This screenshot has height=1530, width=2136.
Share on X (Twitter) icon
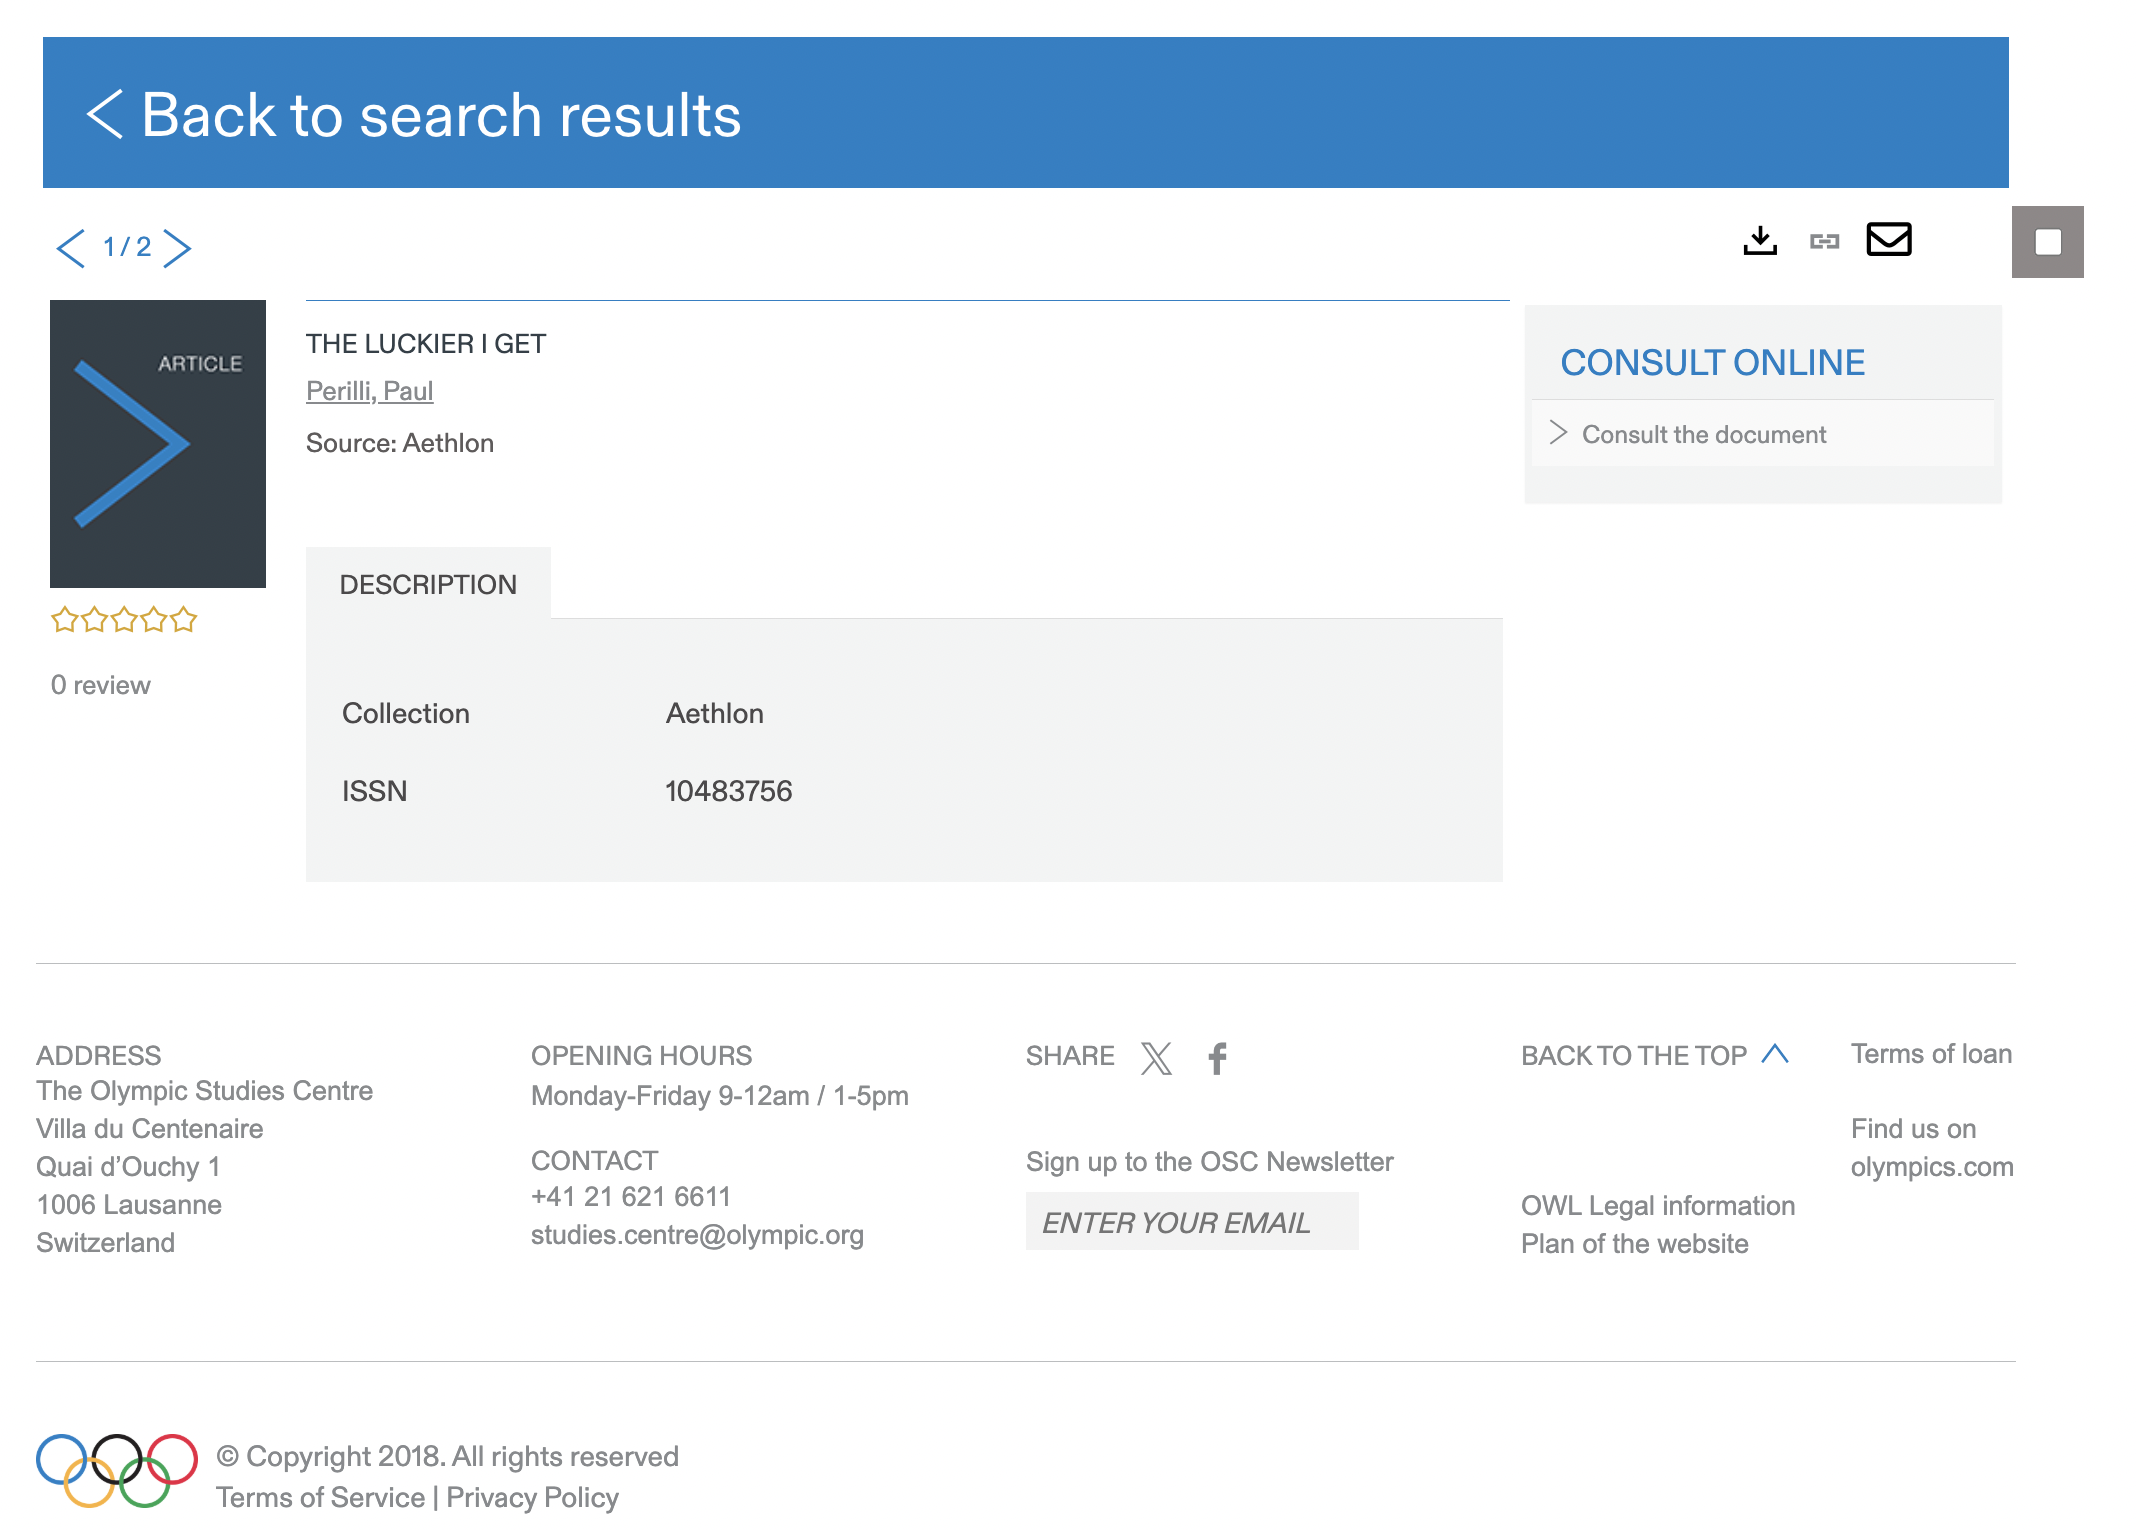point(1156,1057)
